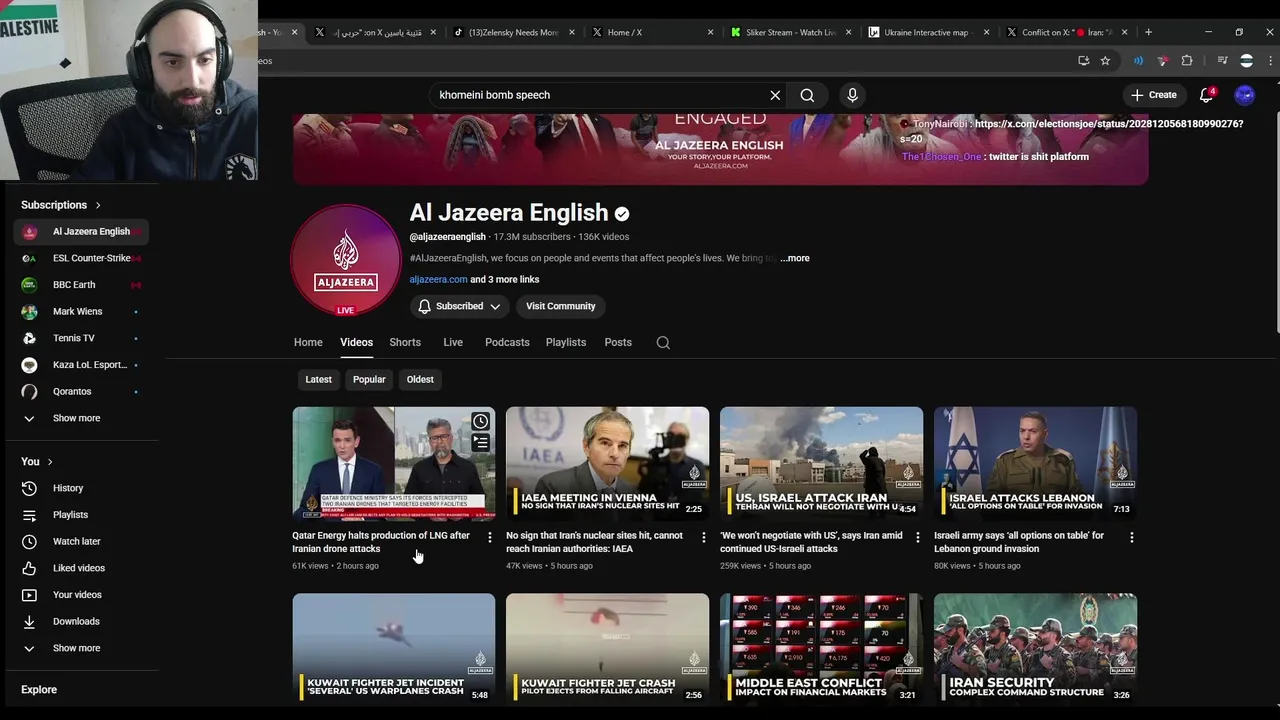Switch to the Live tab

pos(453,342)
